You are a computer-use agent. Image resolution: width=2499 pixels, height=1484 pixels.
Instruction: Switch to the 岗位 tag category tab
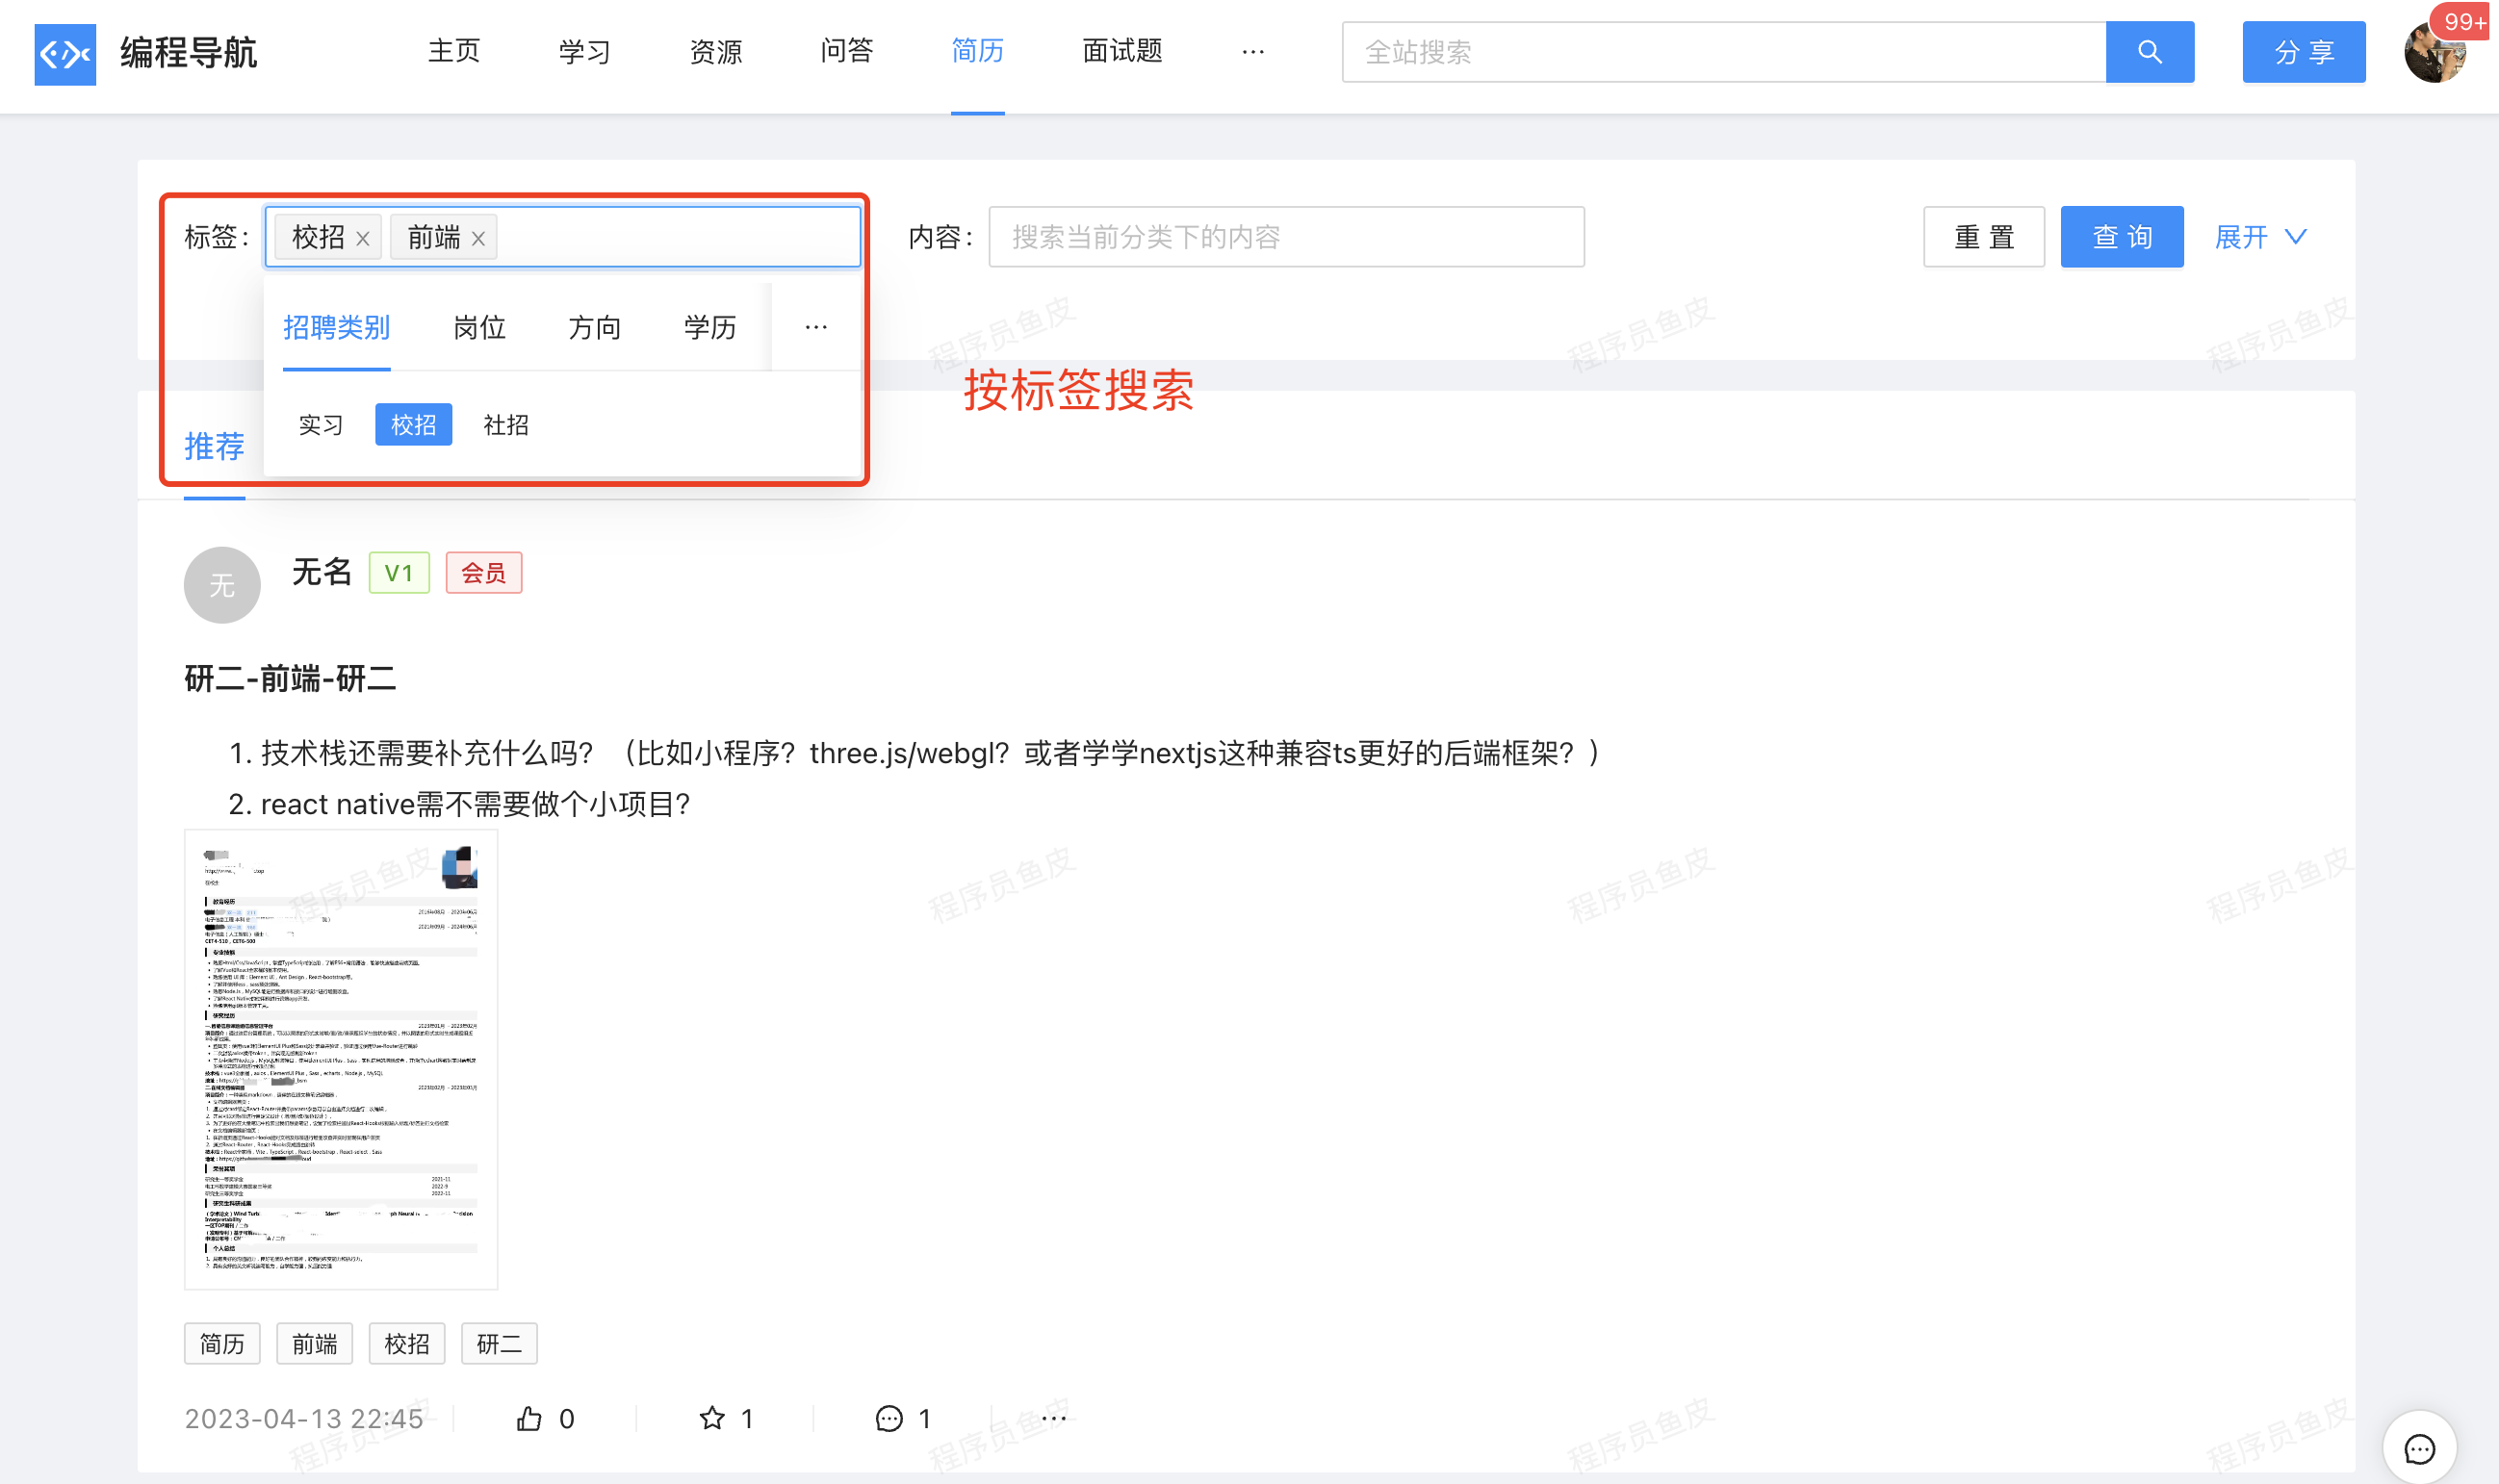click(x=479, y=327)
